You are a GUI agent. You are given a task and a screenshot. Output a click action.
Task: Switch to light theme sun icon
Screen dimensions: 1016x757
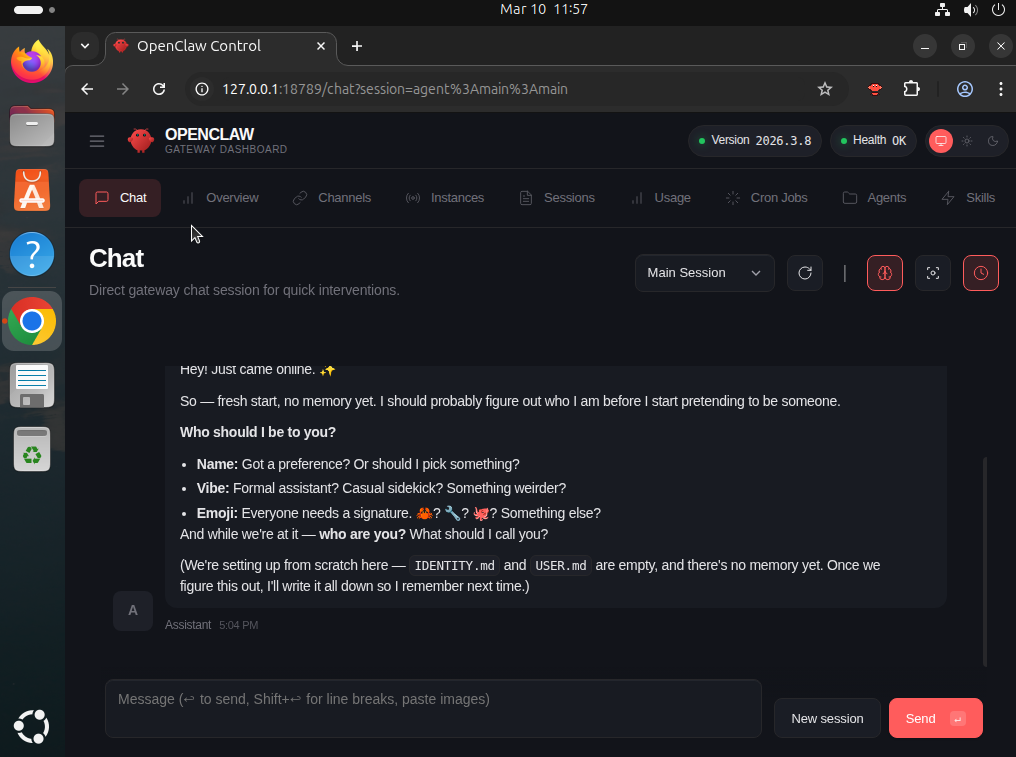[967, 141]
